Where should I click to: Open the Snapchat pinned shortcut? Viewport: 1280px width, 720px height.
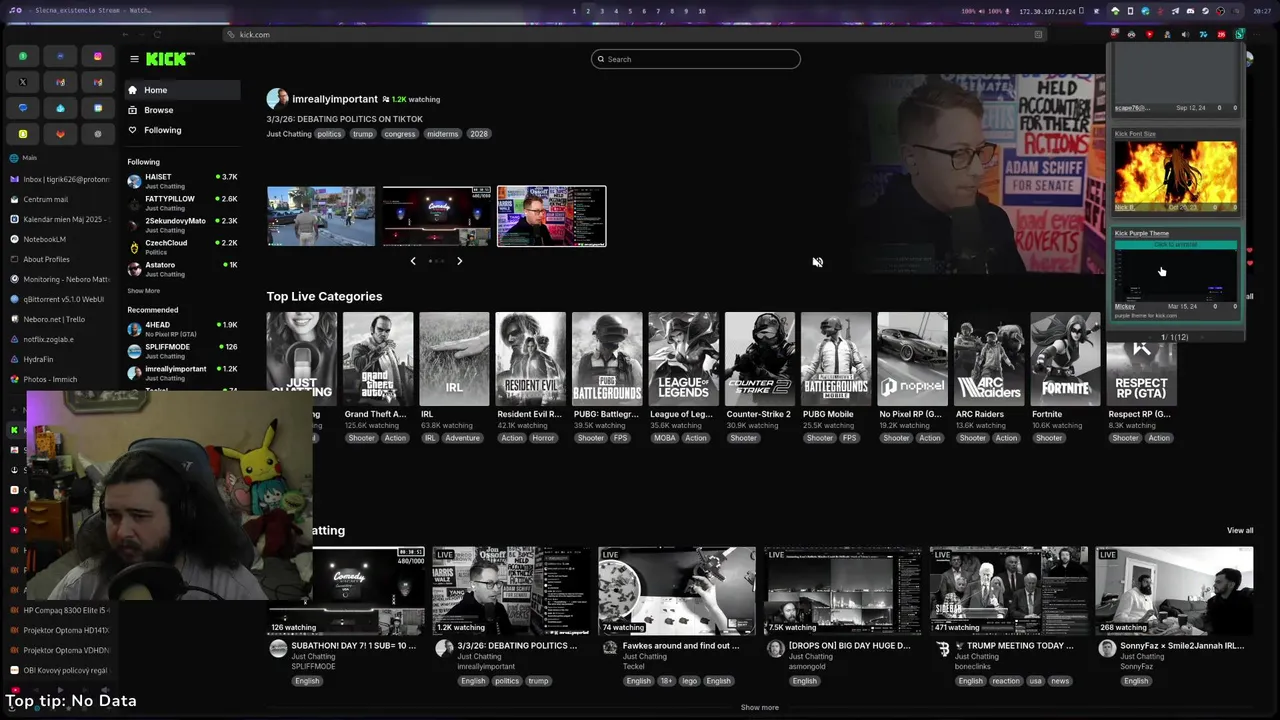point(22,134)
